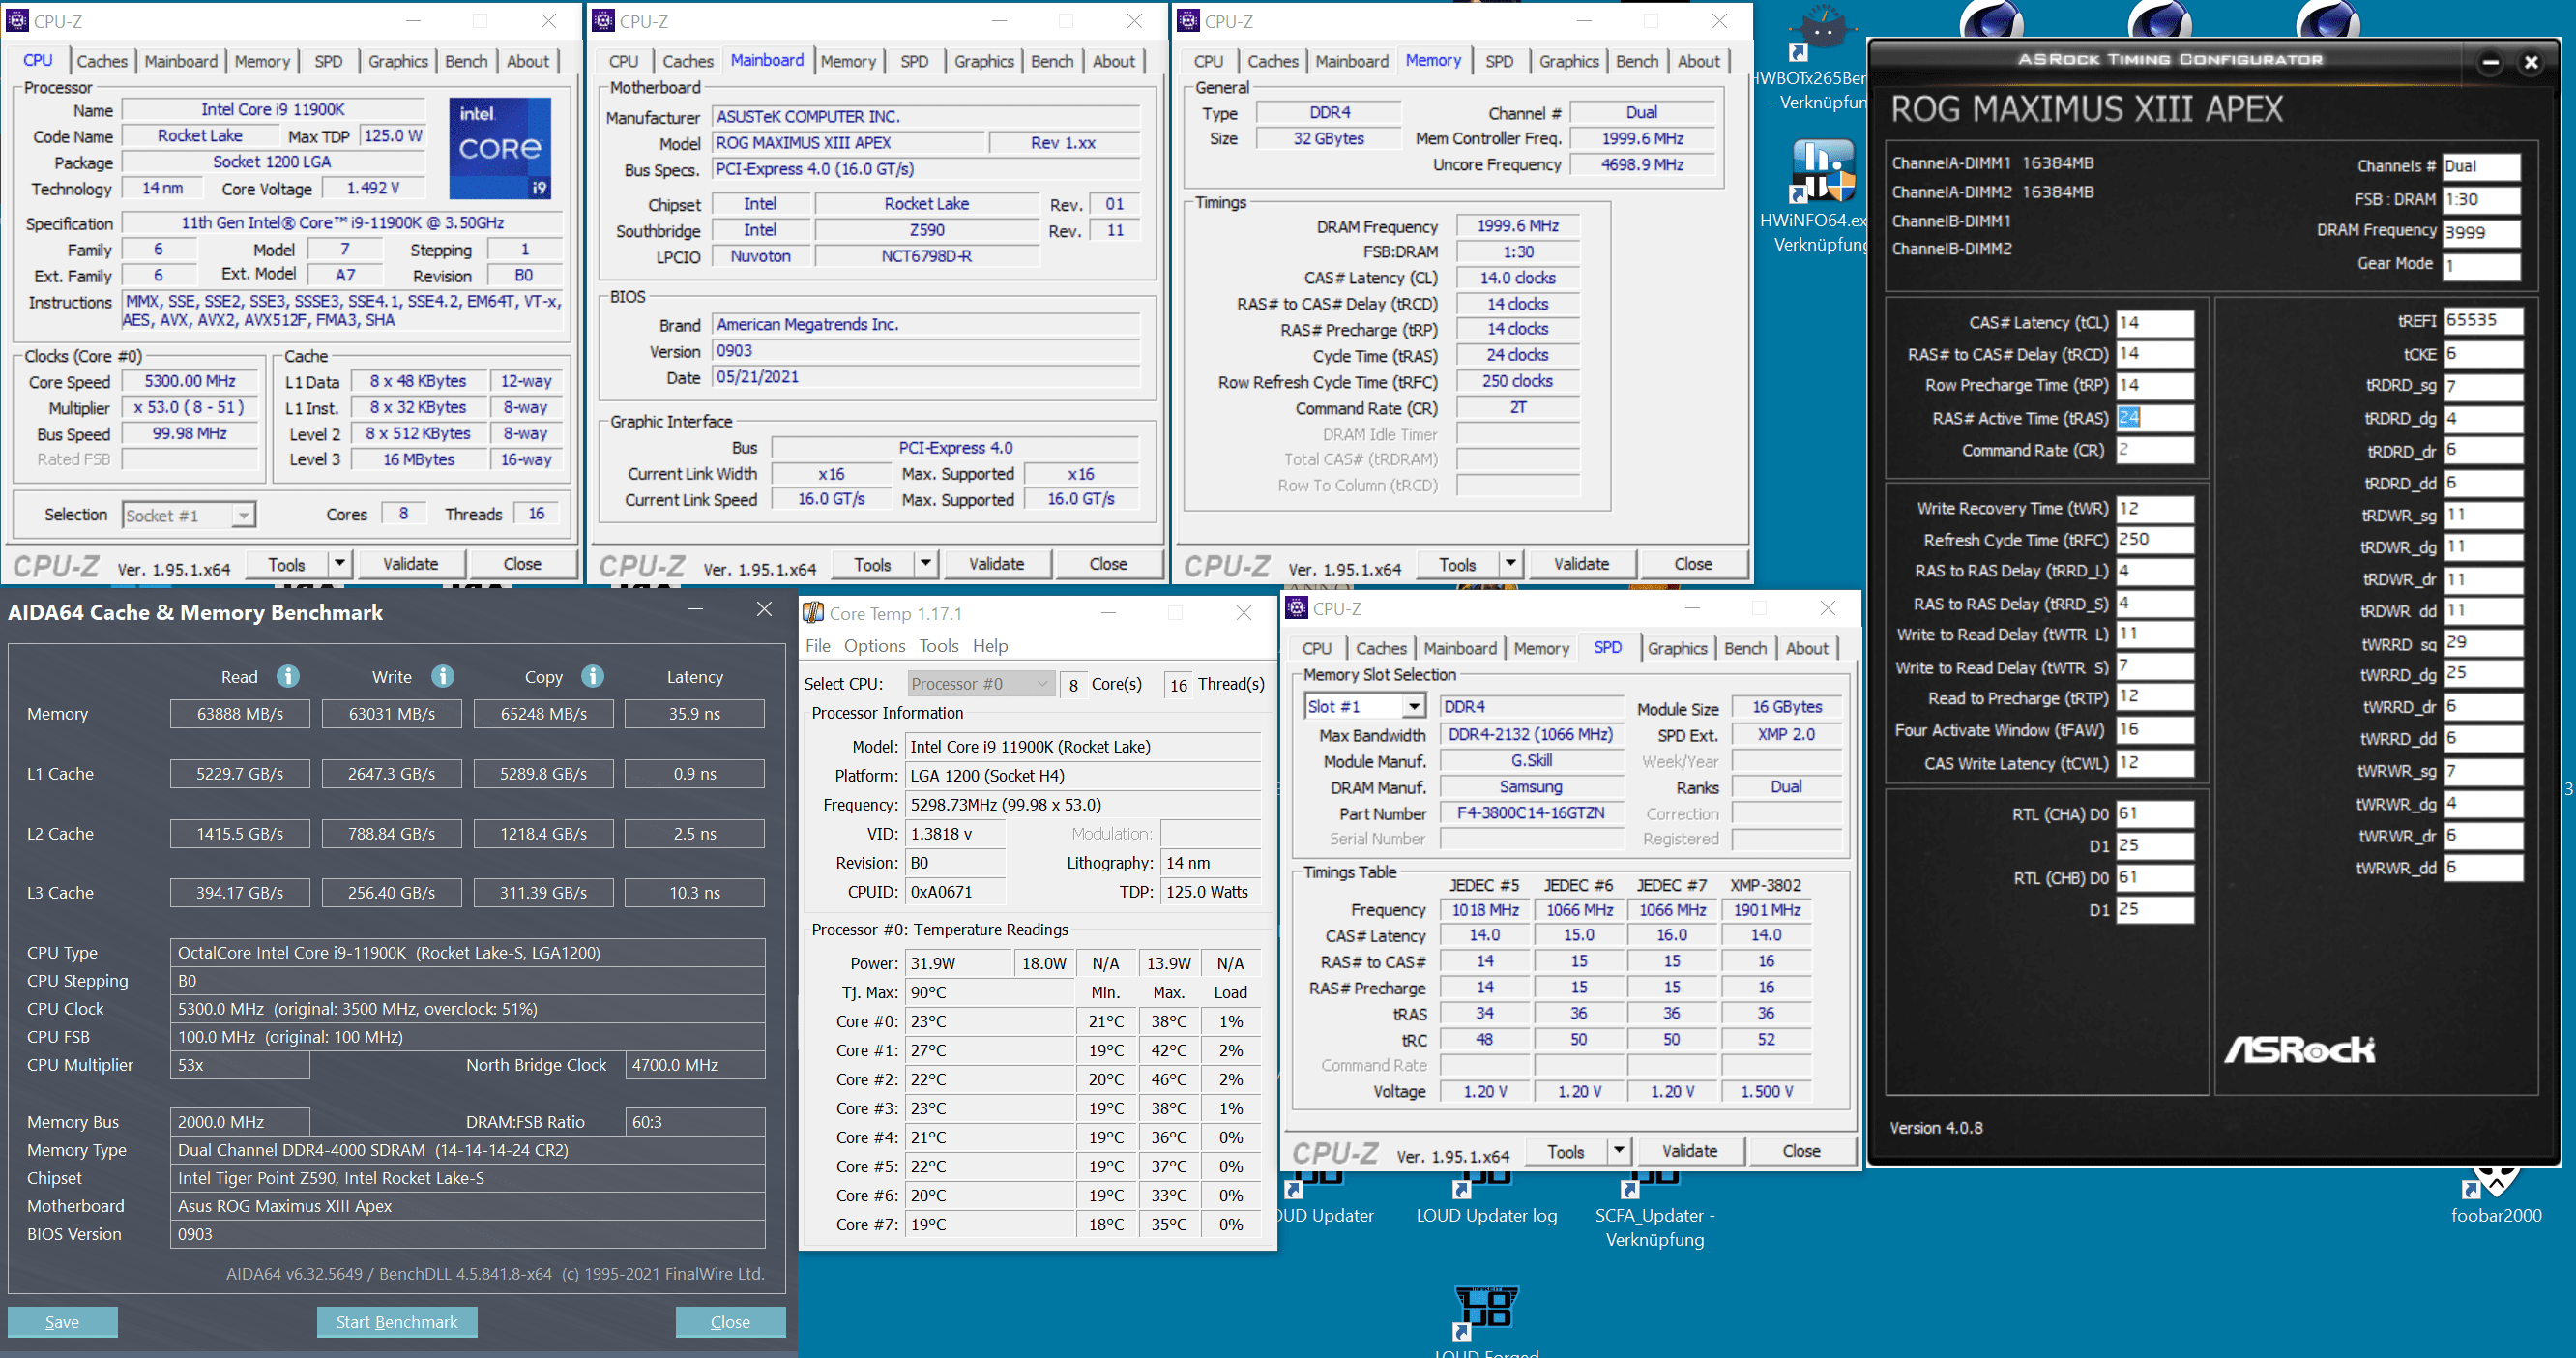The image size is (2576, 1358).
Task: Open File menu in Core Temp
Action: point(818,646)
